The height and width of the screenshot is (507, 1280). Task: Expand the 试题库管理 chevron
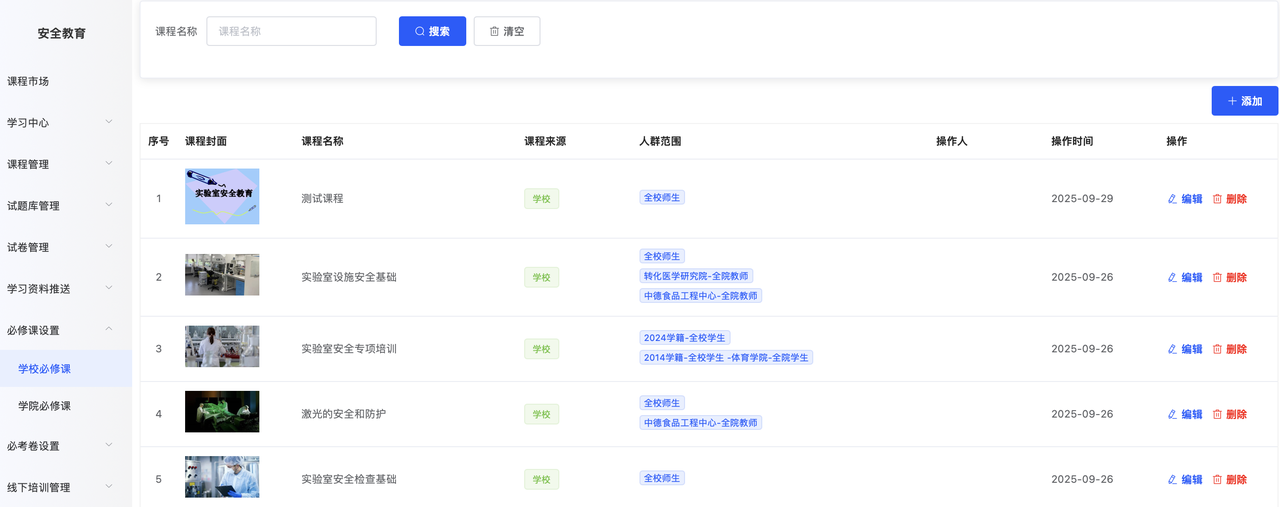pos(109,205)
